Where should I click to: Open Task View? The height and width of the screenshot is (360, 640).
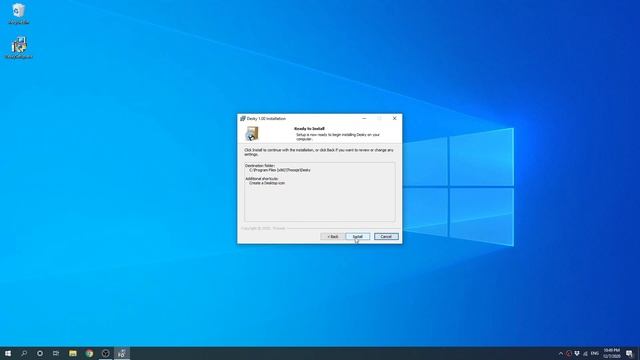56,353
